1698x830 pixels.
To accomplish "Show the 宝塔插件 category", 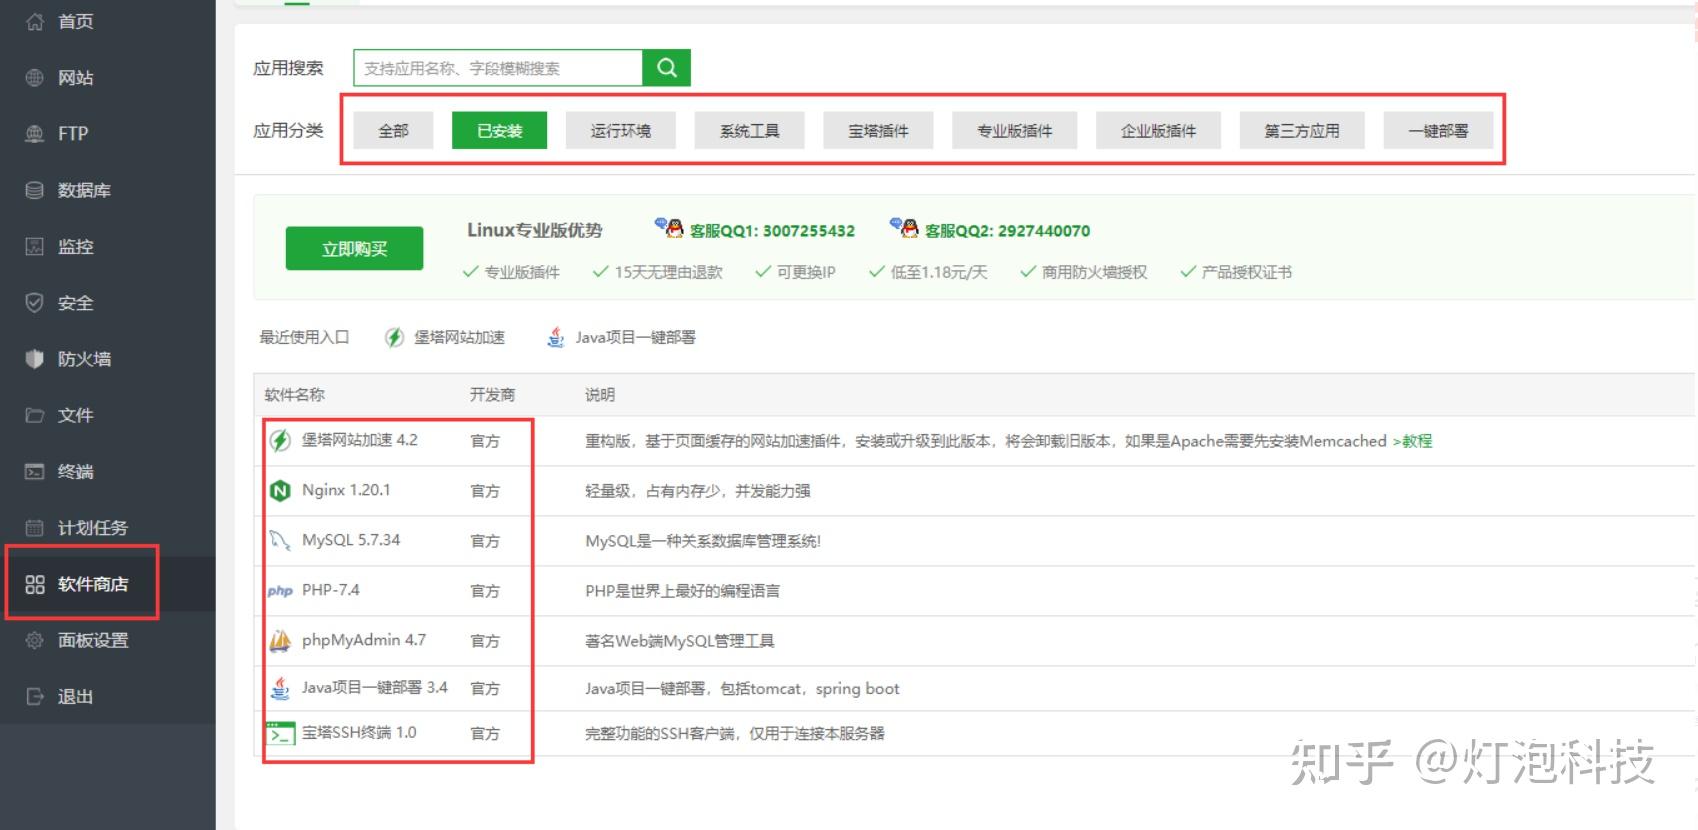I will click(x=878, y=130).
